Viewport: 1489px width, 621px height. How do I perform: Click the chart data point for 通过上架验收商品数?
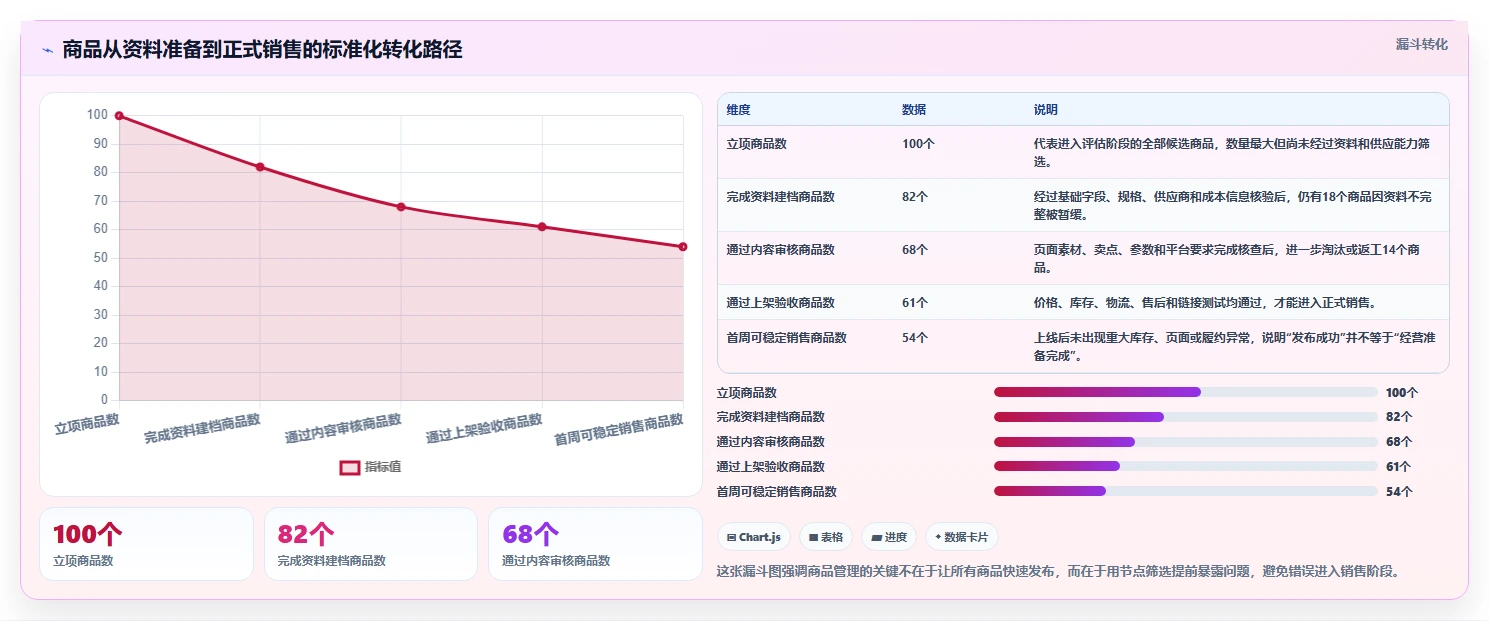pyautogui.click(x=542, y=227)
